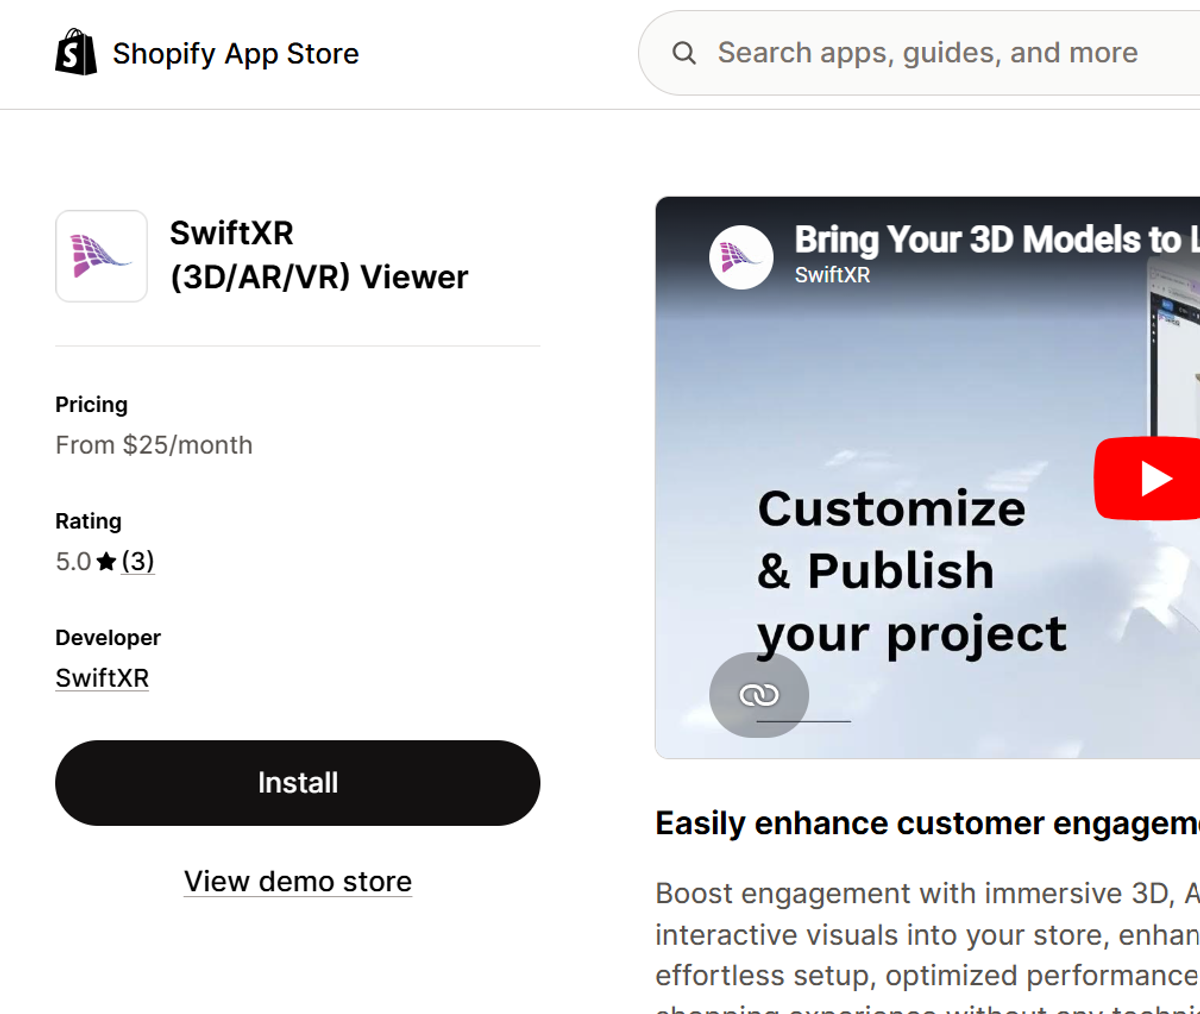Image resolution: width=1200 pixels, height=1014 pixels.
Task: Open the SwiftXR developer link
Action: tap(102, 678)
